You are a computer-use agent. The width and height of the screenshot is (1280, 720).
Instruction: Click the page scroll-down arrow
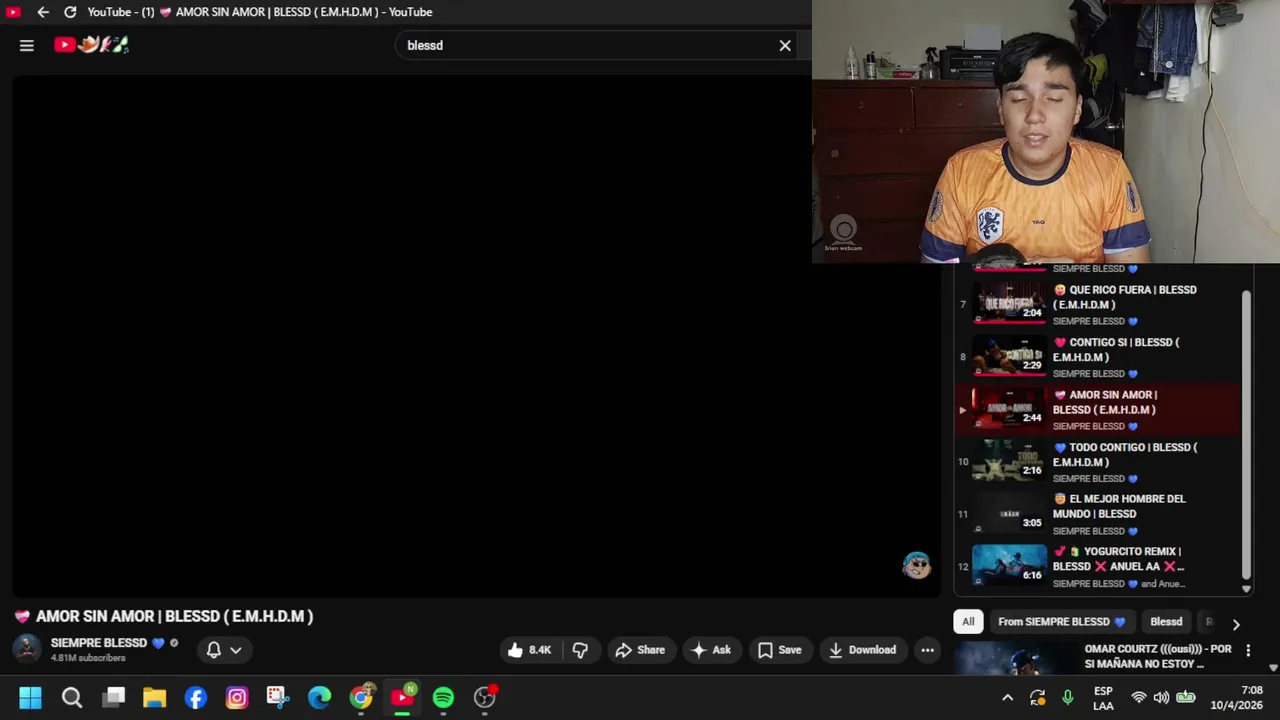point(1273,667)
